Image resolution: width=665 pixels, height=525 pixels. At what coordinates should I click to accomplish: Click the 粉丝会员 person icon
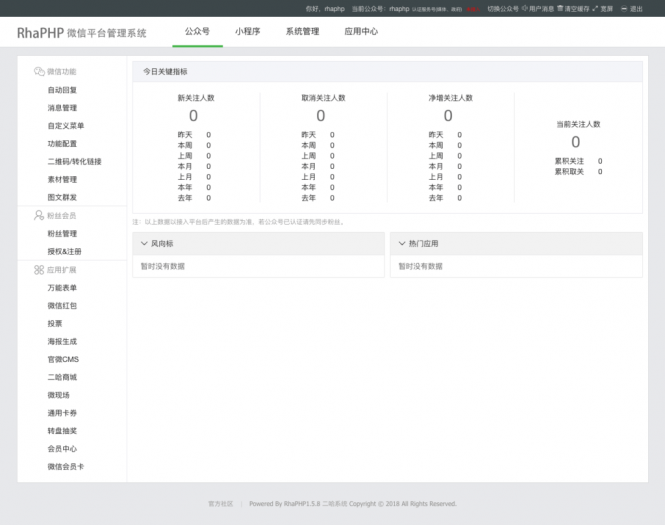click(39, 215)
